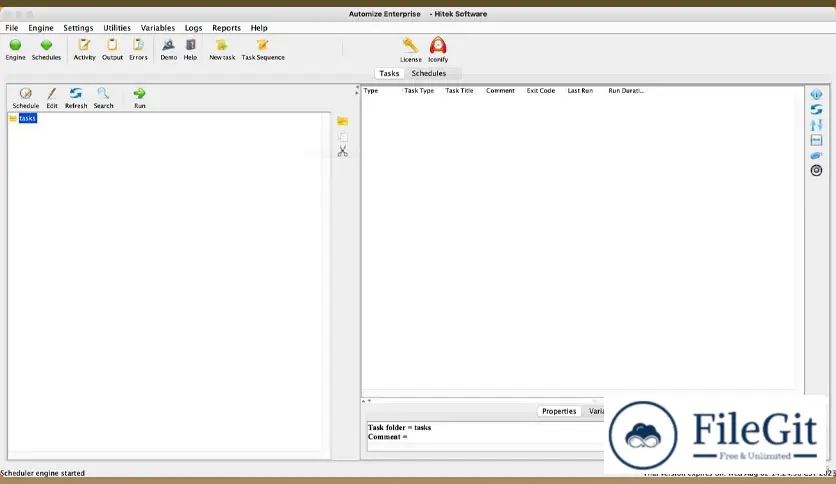The height and width of the screenshot is (484, 836).
Task: Click the split pane collapse arrows near tree
Action: tap(357, 90)
